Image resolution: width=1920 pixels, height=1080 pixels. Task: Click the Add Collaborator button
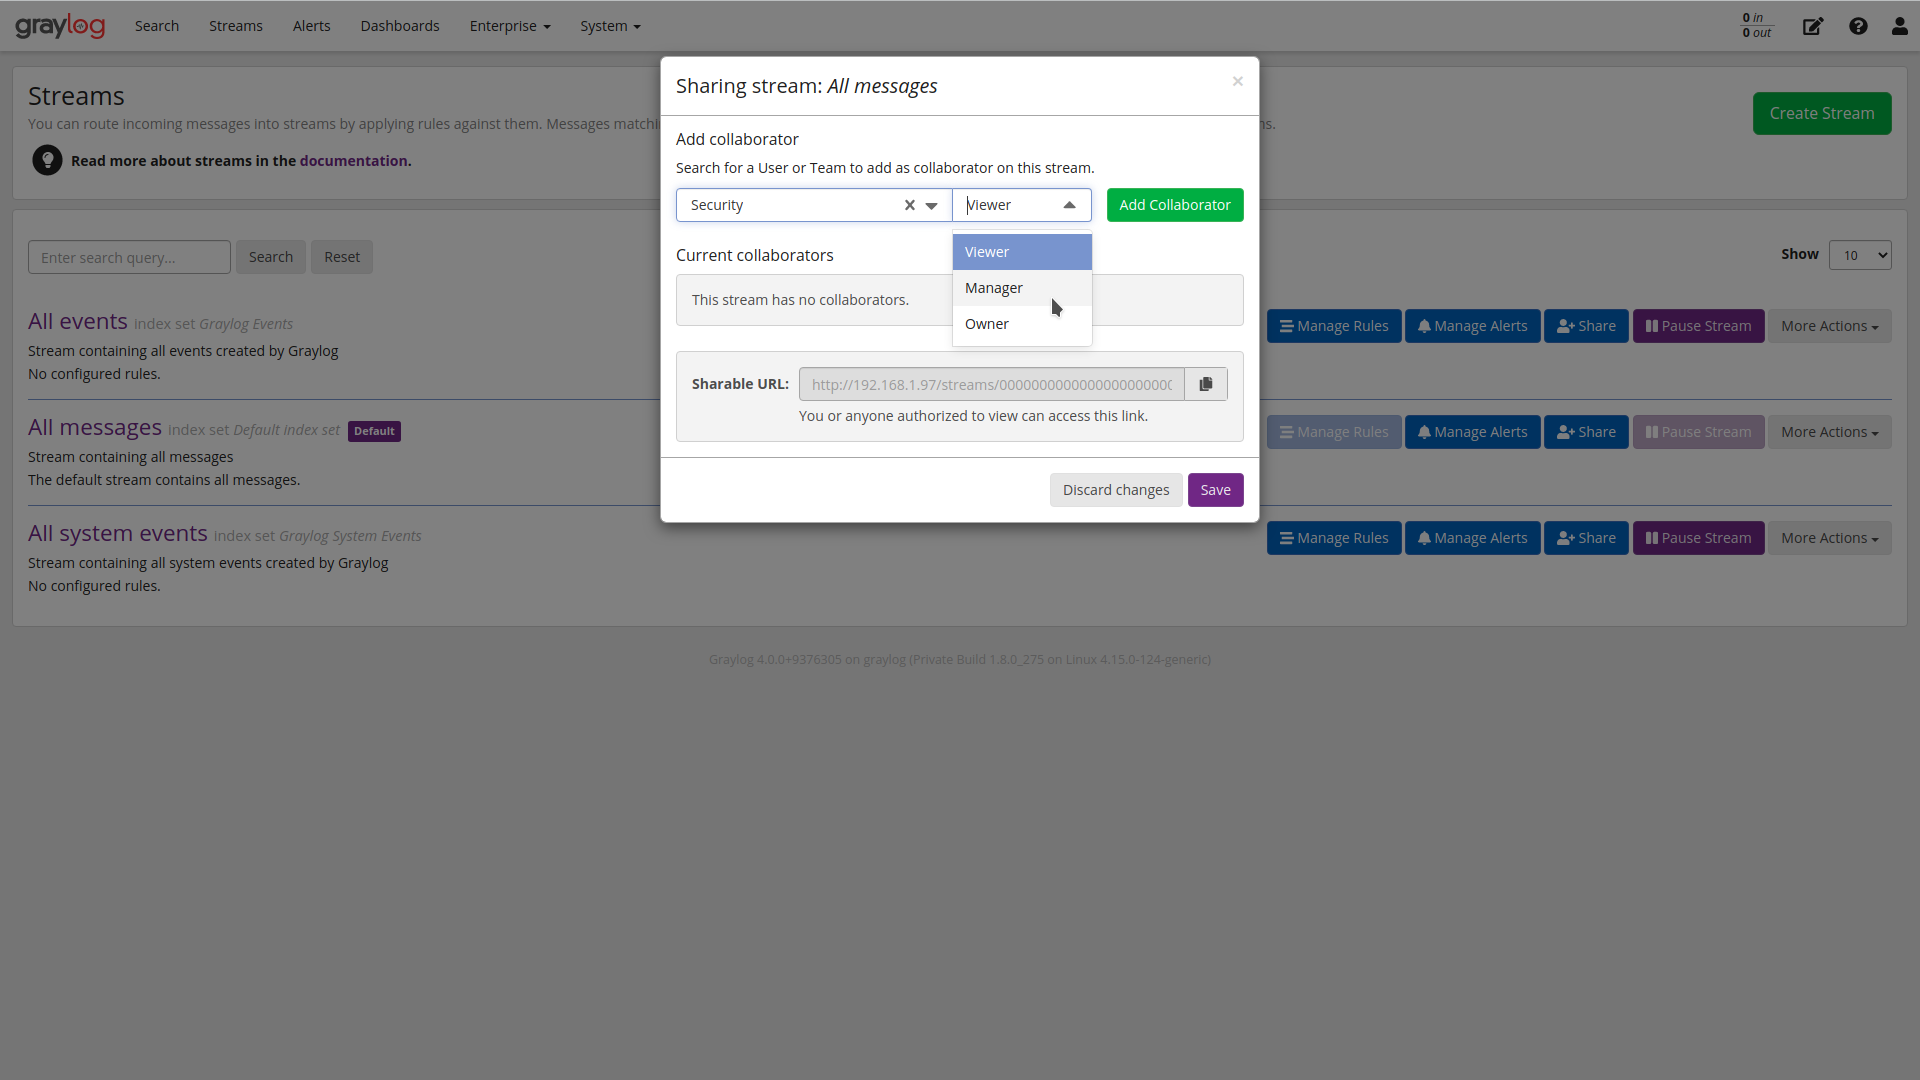pyautogui.click(x=1175, y=204)
